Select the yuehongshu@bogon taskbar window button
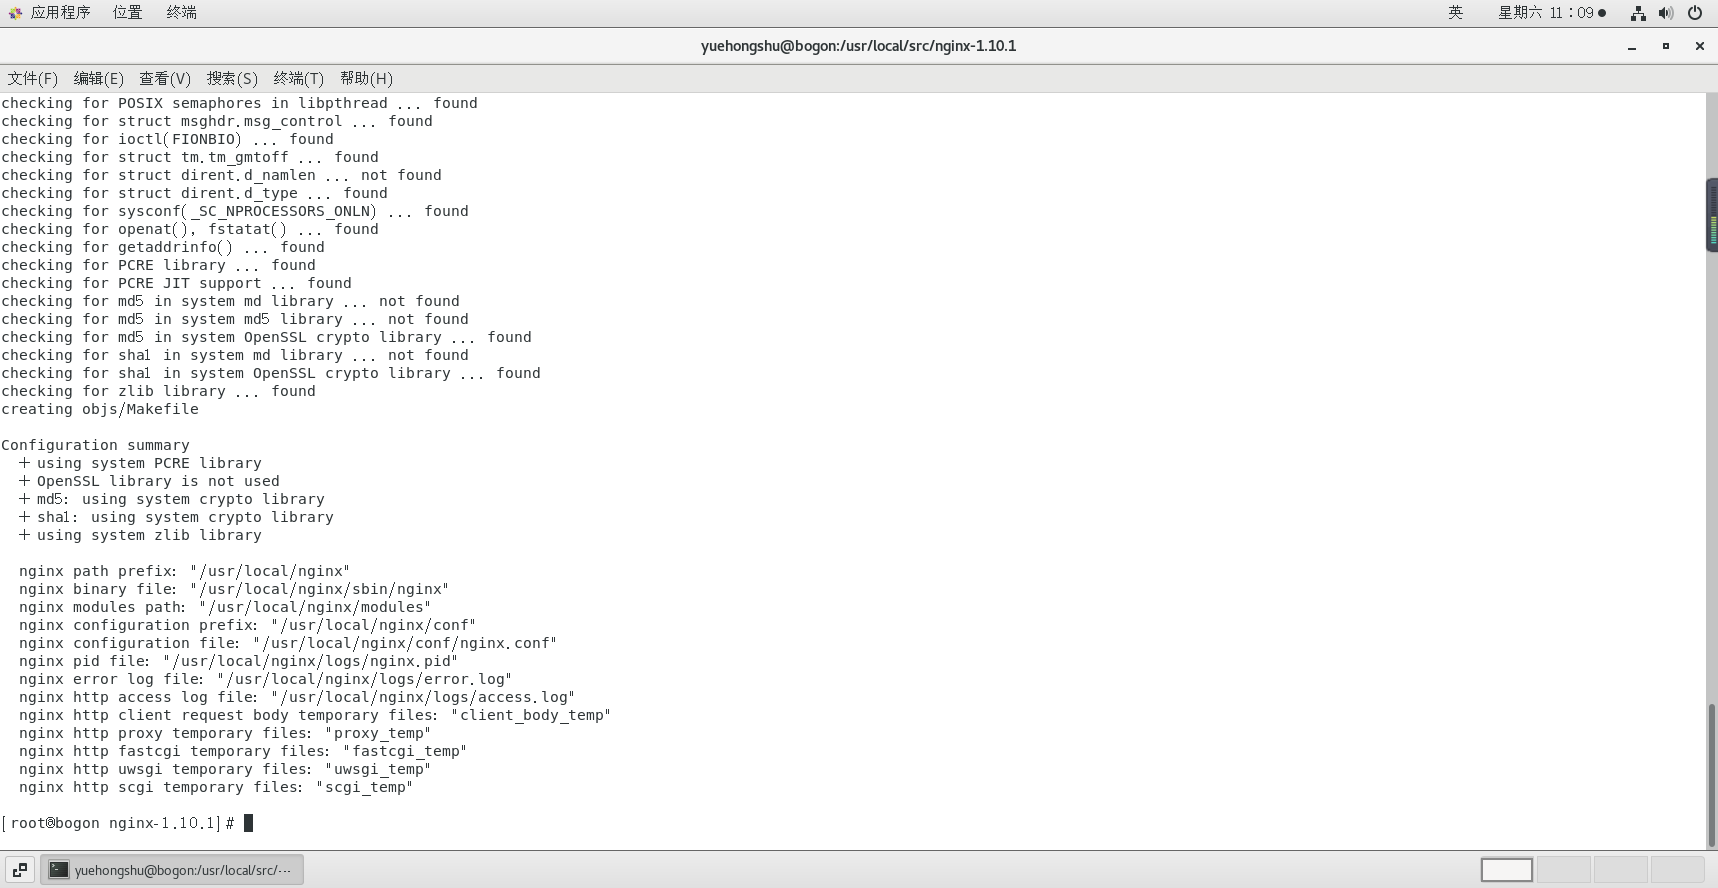 click(172, 870)
